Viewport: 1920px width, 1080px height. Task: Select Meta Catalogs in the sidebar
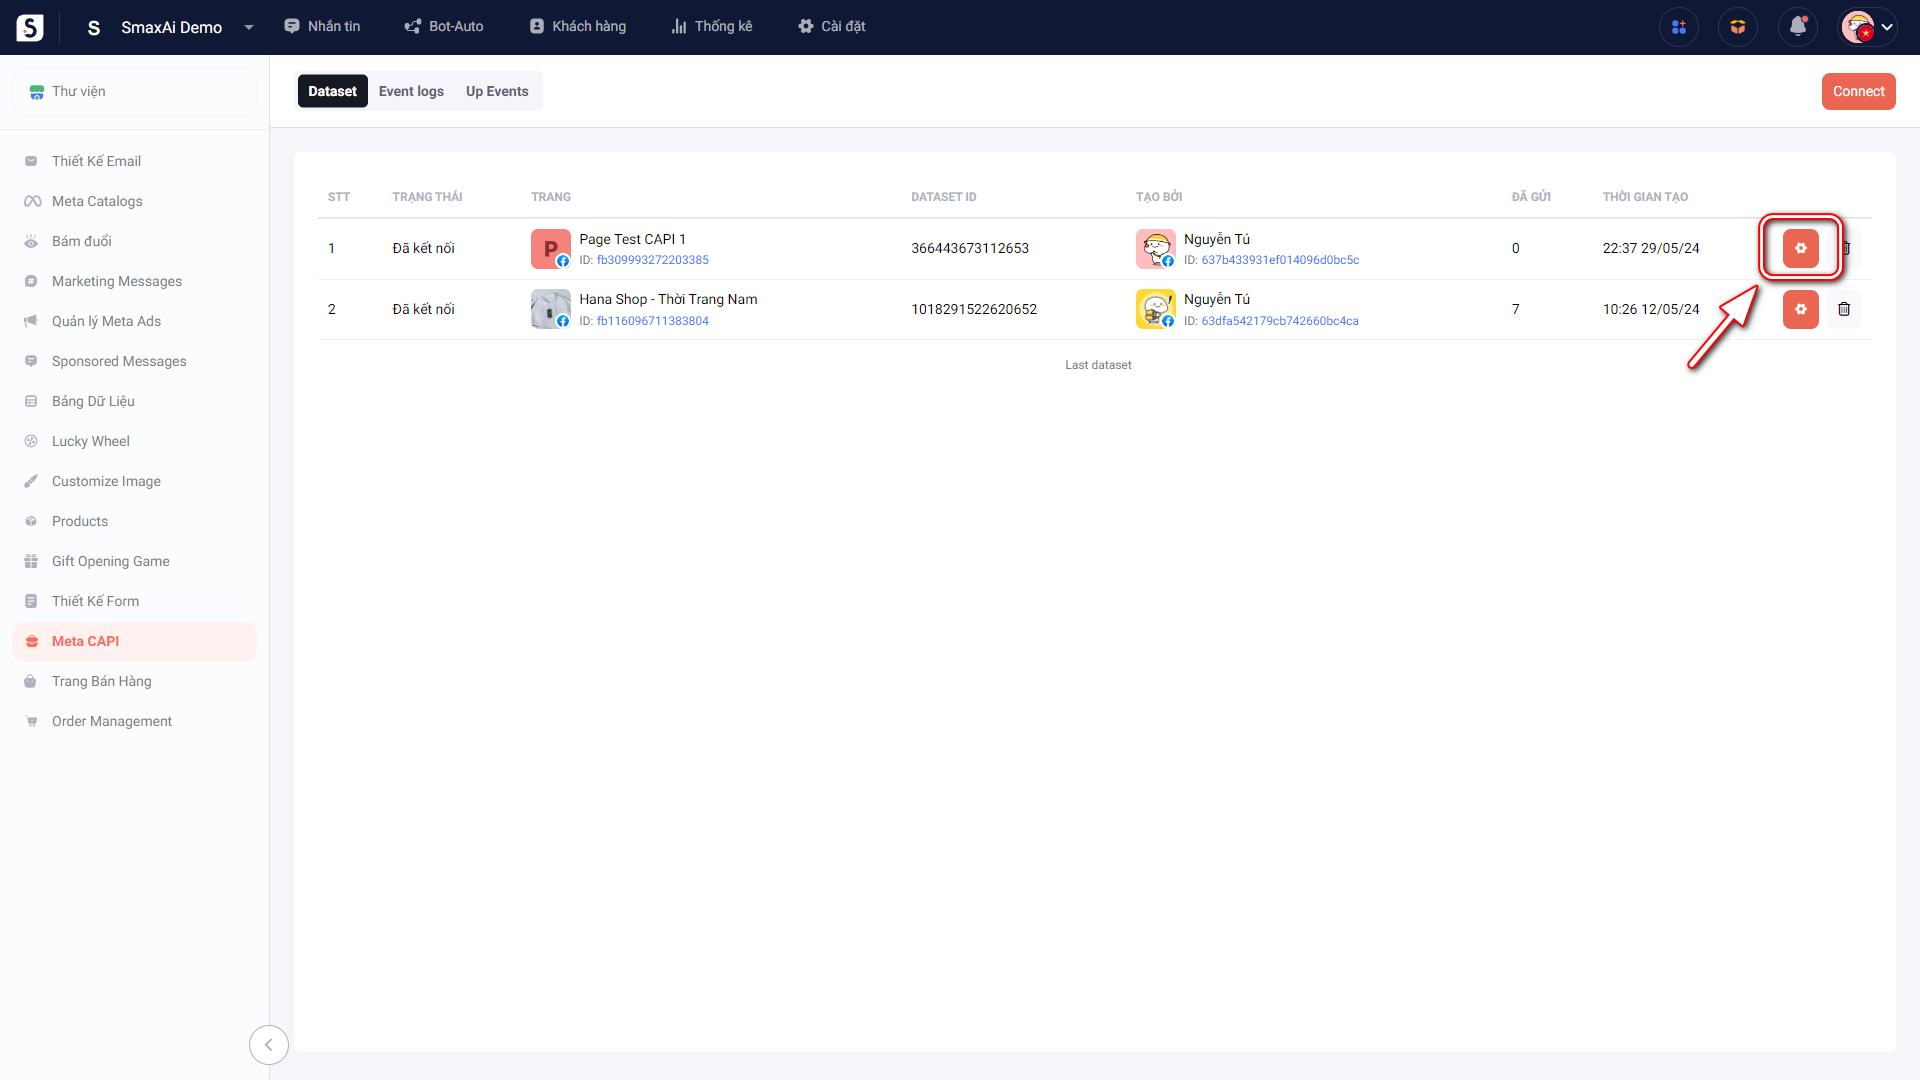(97, 201)
